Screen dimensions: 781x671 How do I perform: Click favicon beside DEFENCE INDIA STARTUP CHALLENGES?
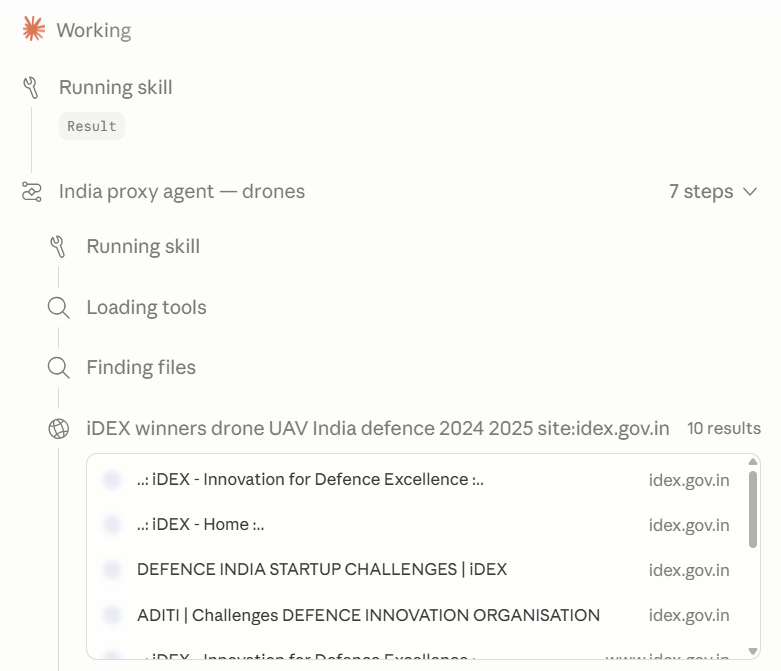click(112, 569)
